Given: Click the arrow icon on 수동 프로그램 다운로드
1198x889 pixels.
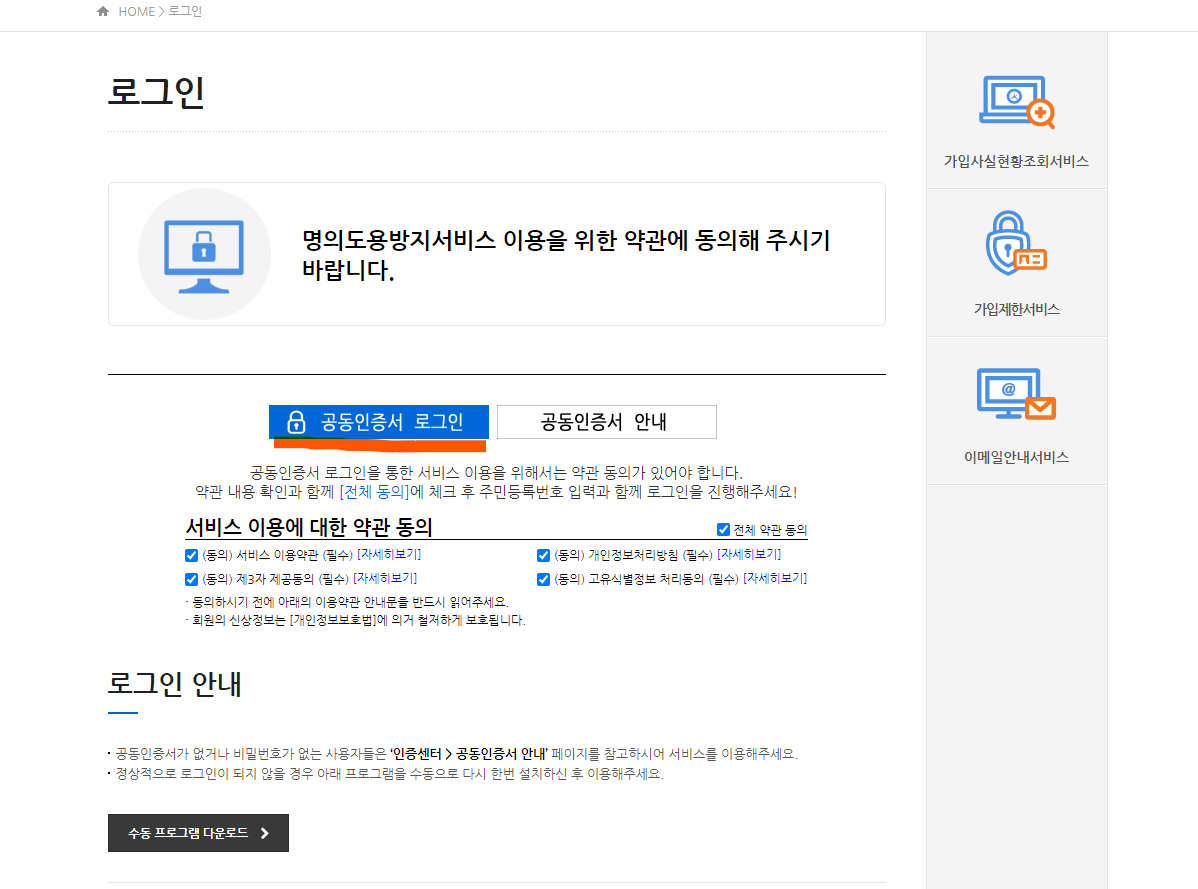Looking at the screenshot, I should coord(266,832).
